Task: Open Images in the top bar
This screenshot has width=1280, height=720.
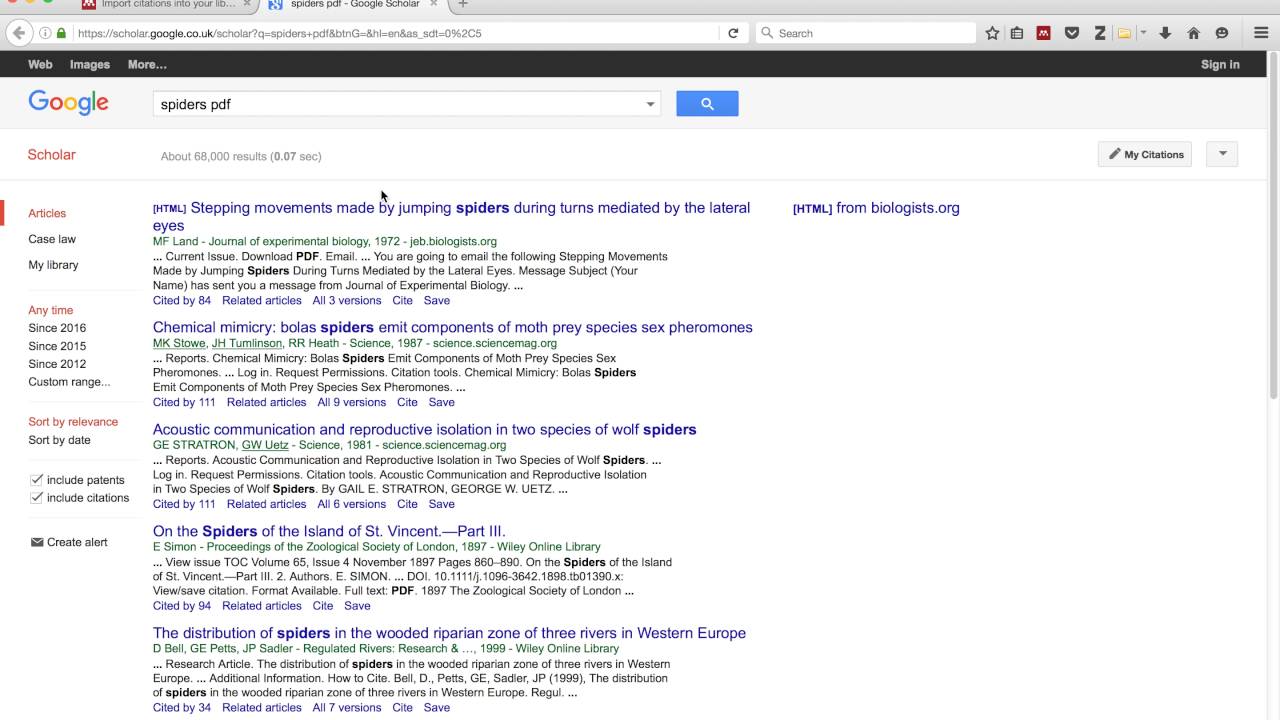Action: pyautogui.click(x=90, y=64)
